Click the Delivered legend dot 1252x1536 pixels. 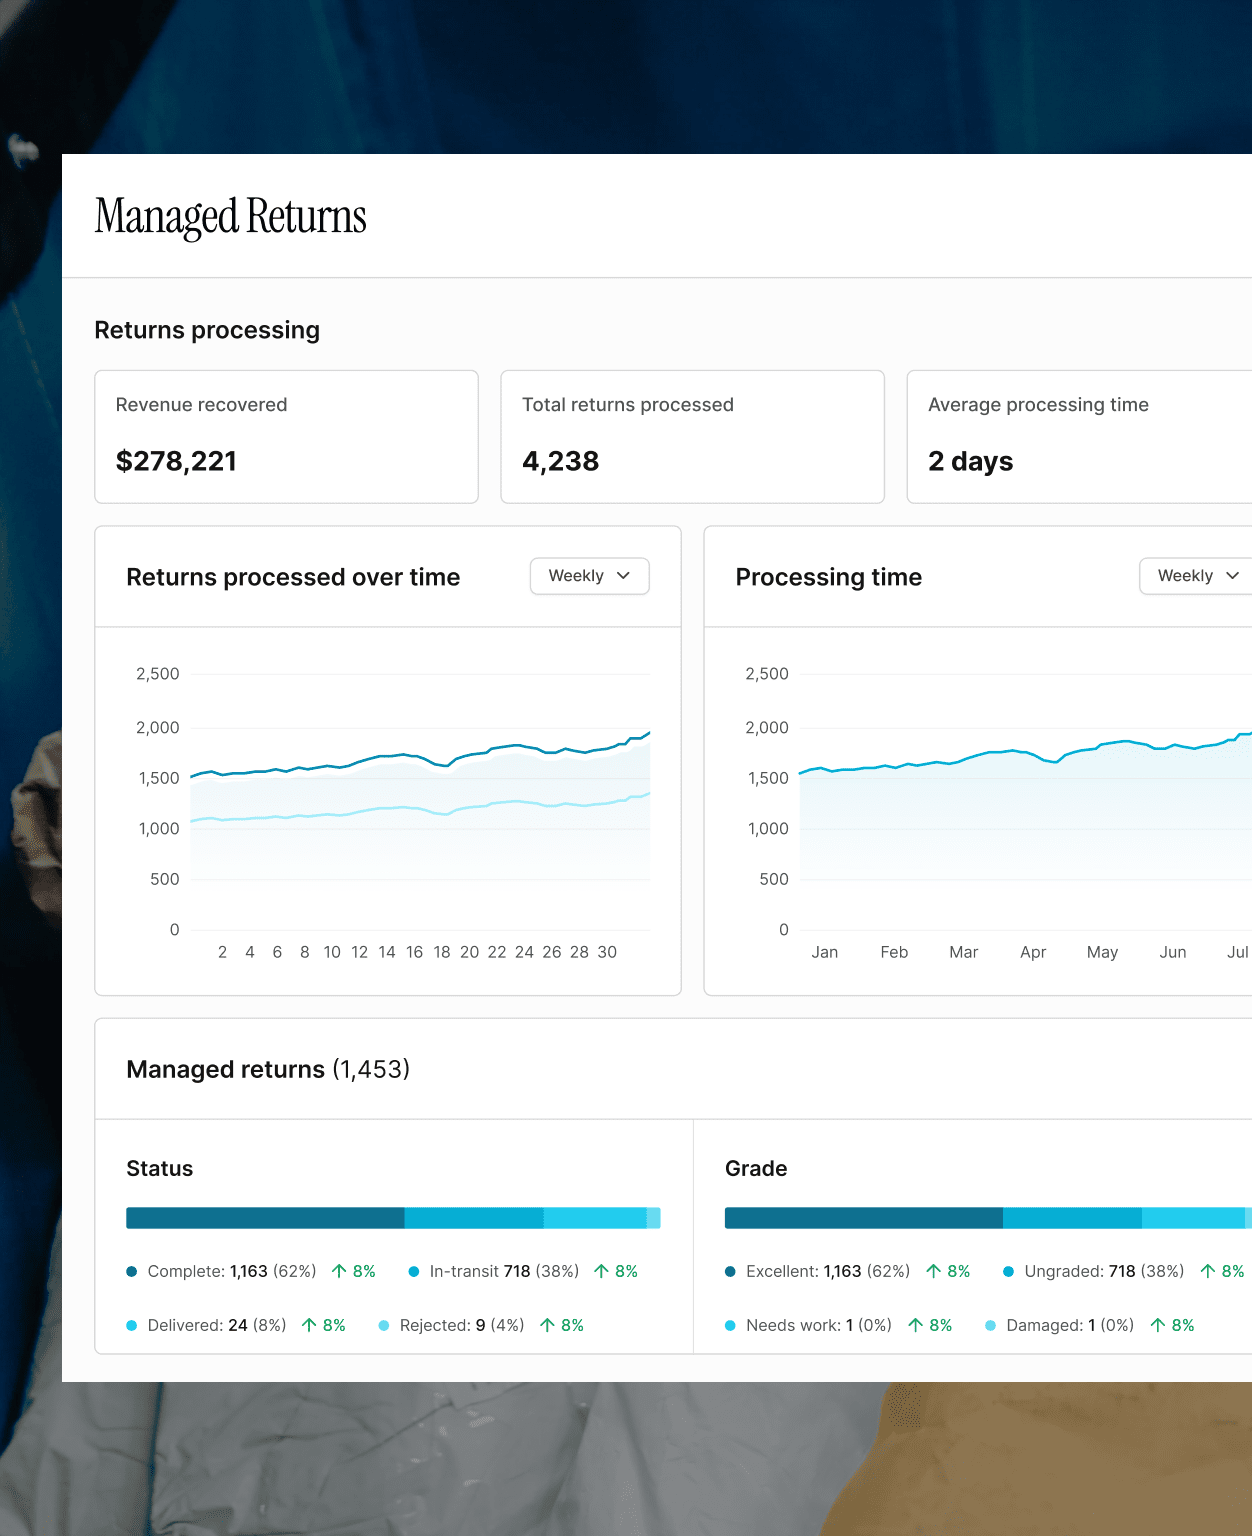point(131,1326)
